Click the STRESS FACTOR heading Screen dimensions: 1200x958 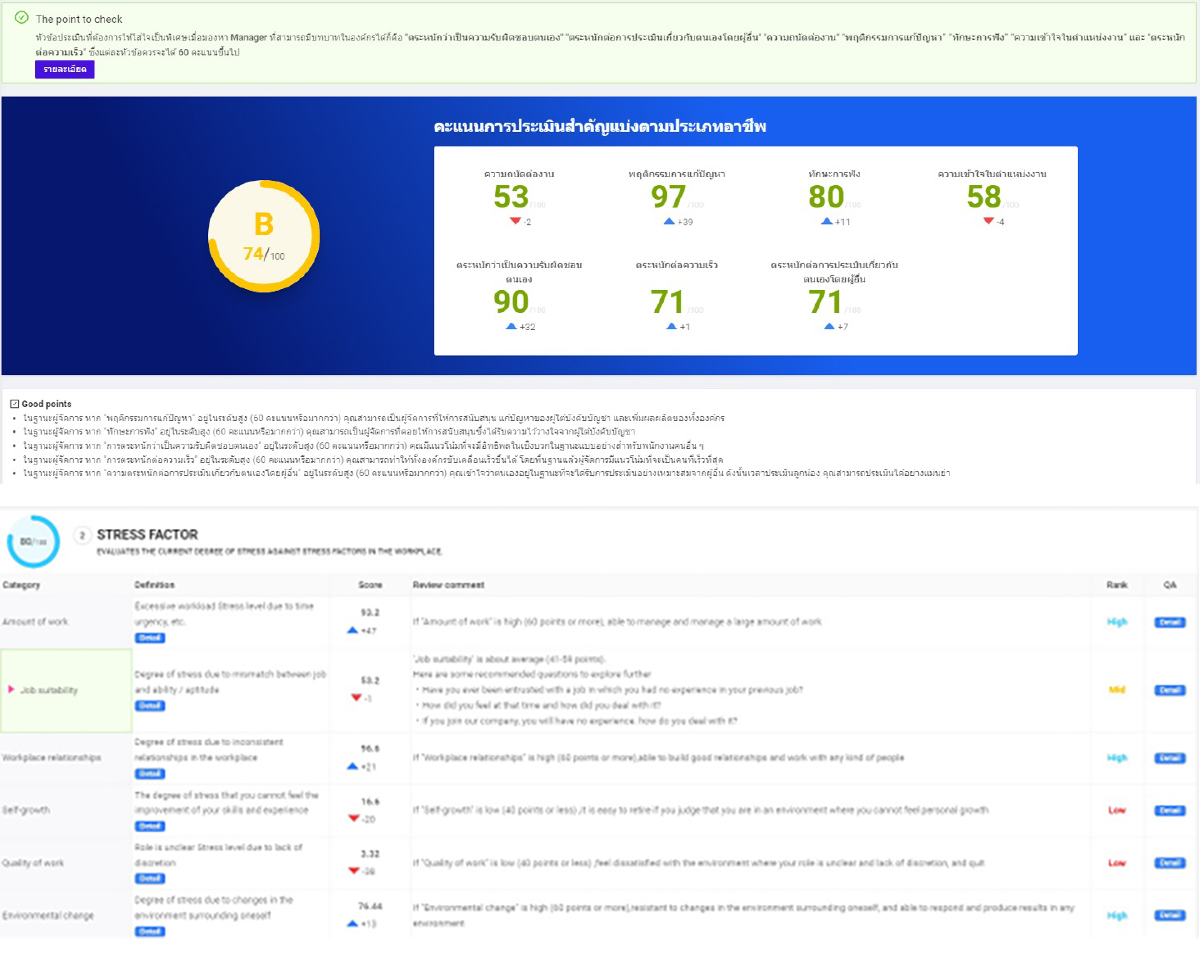(x=147, y=535)
